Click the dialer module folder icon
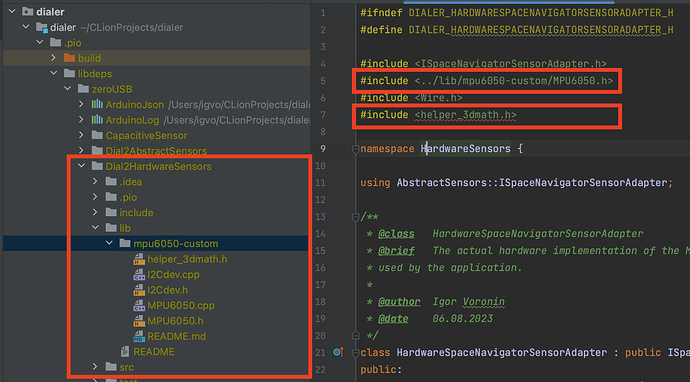This screenshot has width=690, height=382. click(42, 27)
